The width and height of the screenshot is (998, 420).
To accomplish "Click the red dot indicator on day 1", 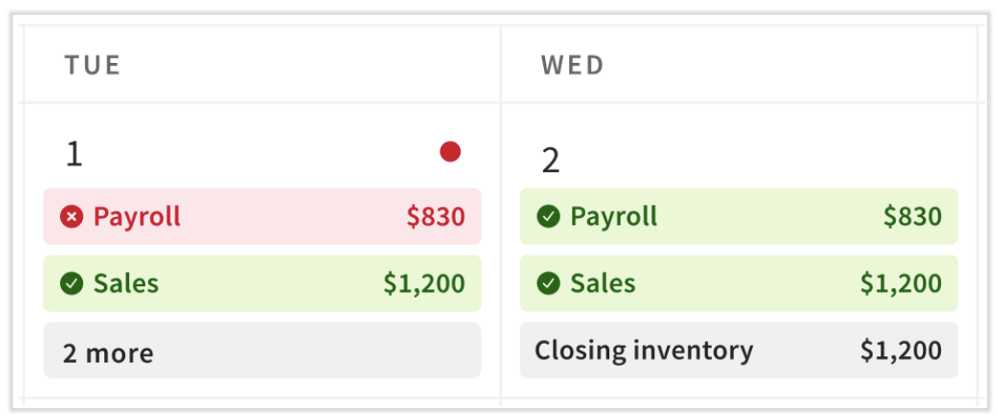I will click(450, 152).
